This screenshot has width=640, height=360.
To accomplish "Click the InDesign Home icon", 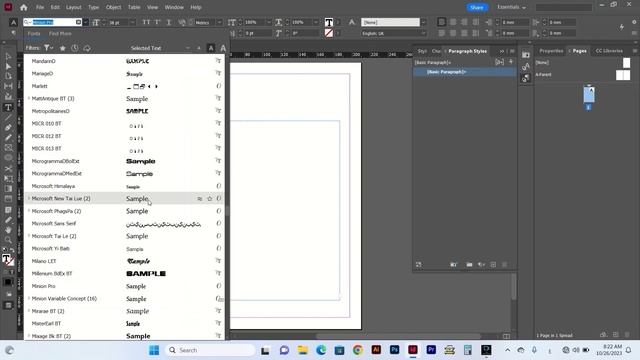I will tap(24, 7).
